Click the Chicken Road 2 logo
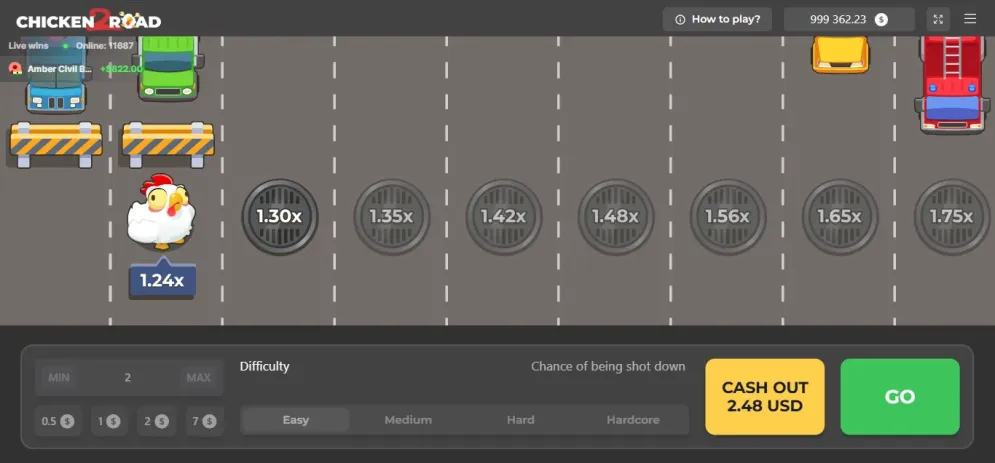This screenshot has height=463, width=995. tap(89, 20)
